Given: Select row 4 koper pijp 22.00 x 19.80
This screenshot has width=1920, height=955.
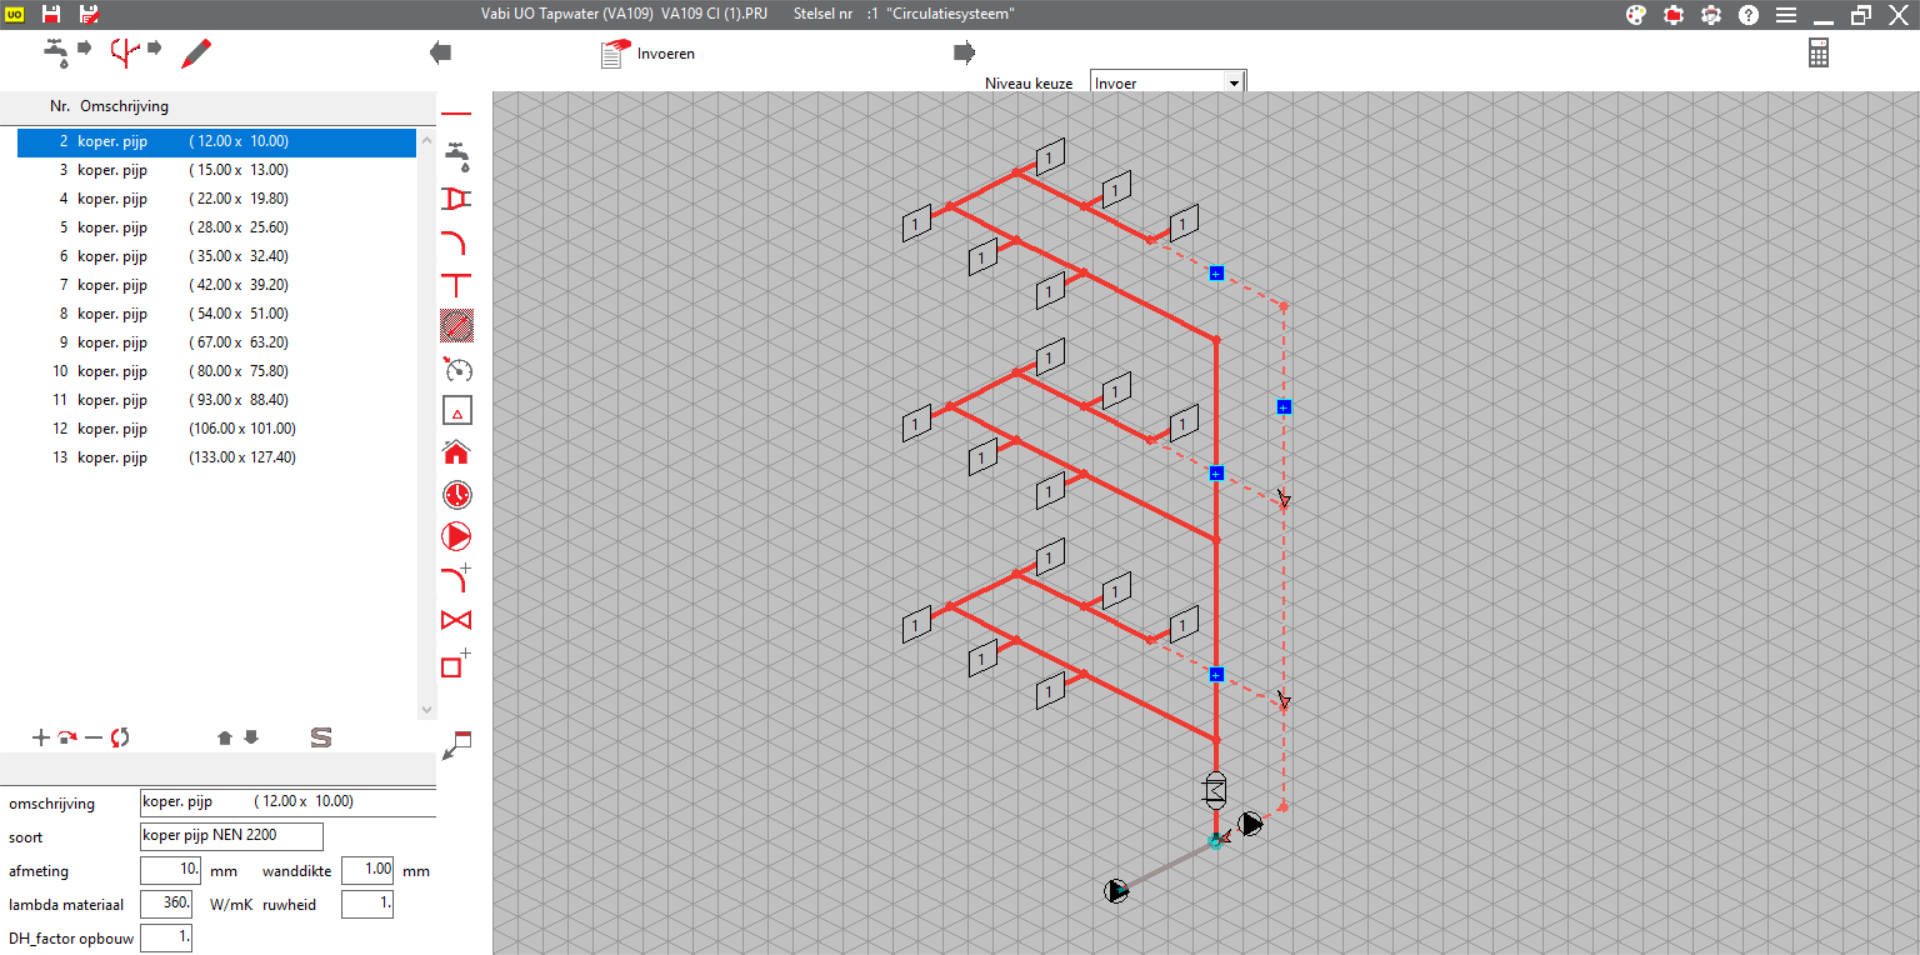Looking at the screenshot, I should coord(216,199).
